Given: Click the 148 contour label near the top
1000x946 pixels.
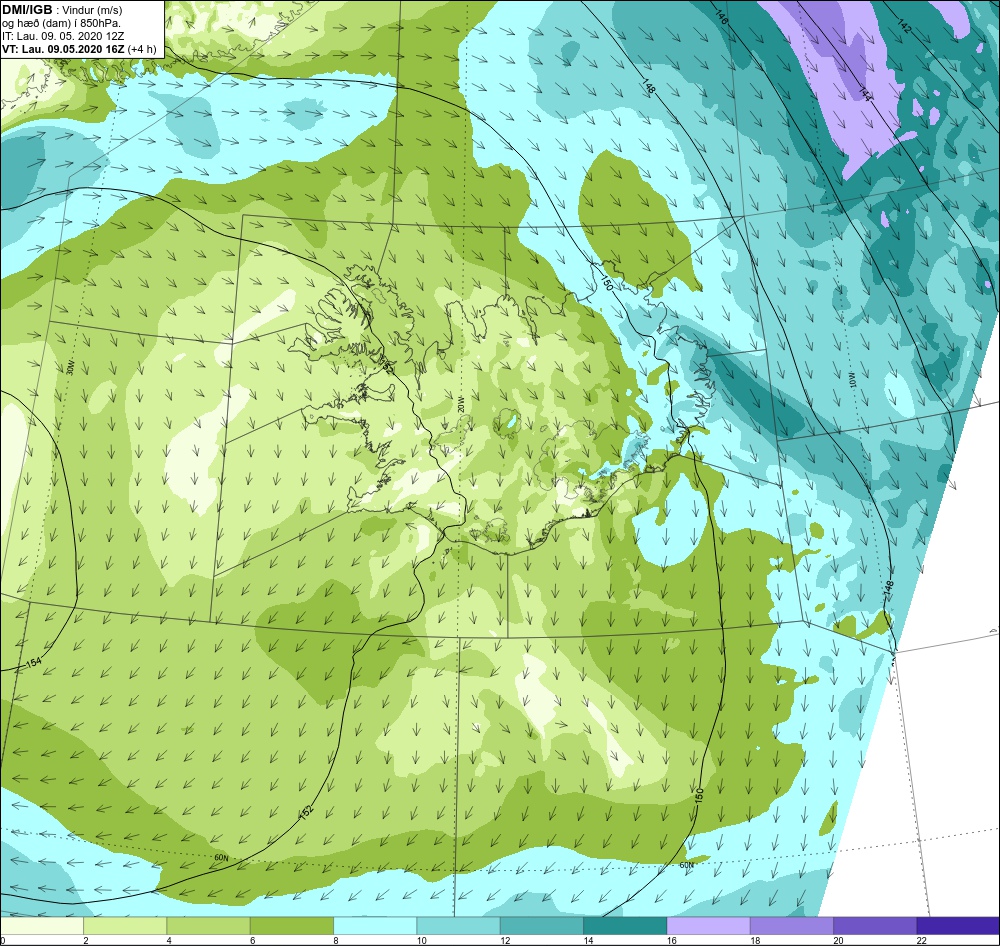Looking at the screenshot, I should click(649, 87).
